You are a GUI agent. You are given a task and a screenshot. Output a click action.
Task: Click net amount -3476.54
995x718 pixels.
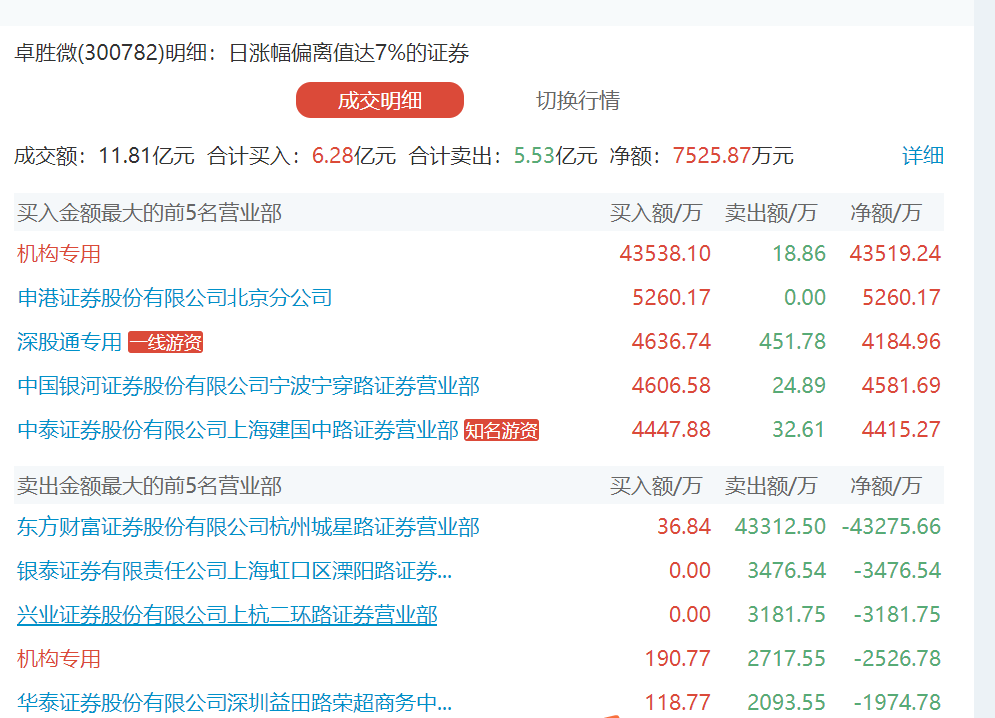pos(897,570)
